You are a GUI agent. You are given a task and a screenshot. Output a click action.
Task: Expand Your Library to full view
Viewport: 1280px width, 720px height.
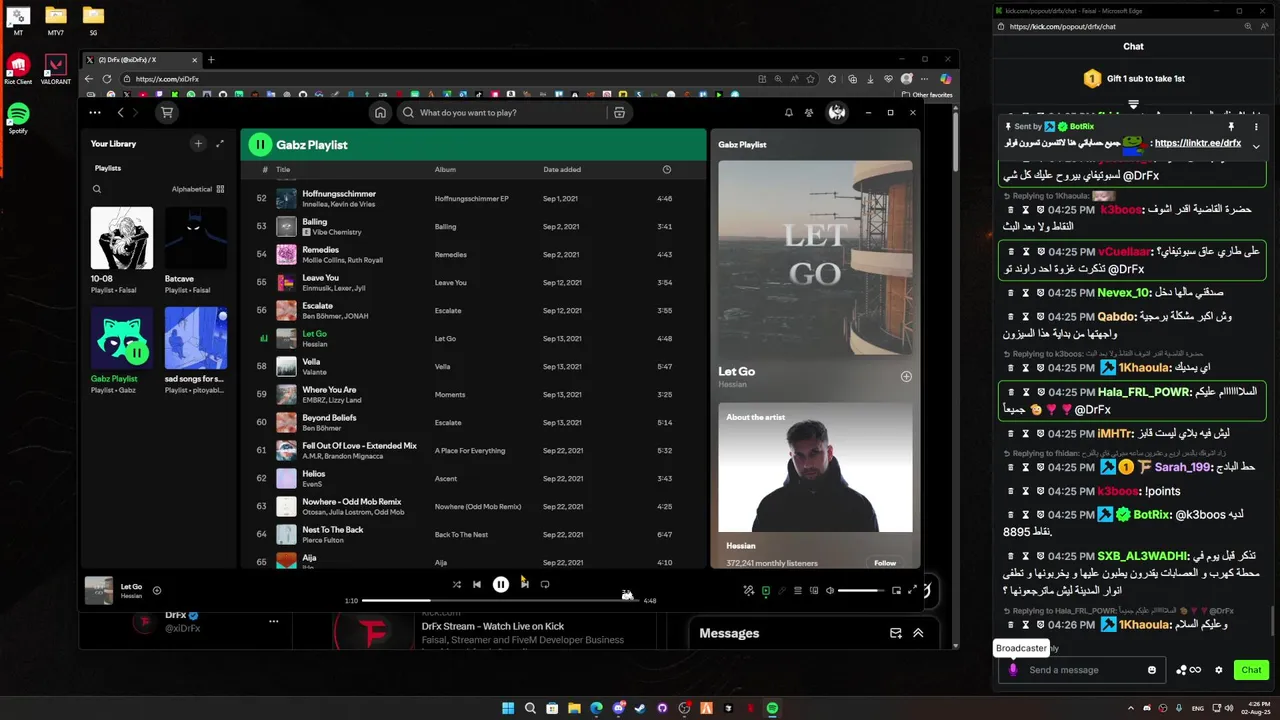click(x=220, y=144)
